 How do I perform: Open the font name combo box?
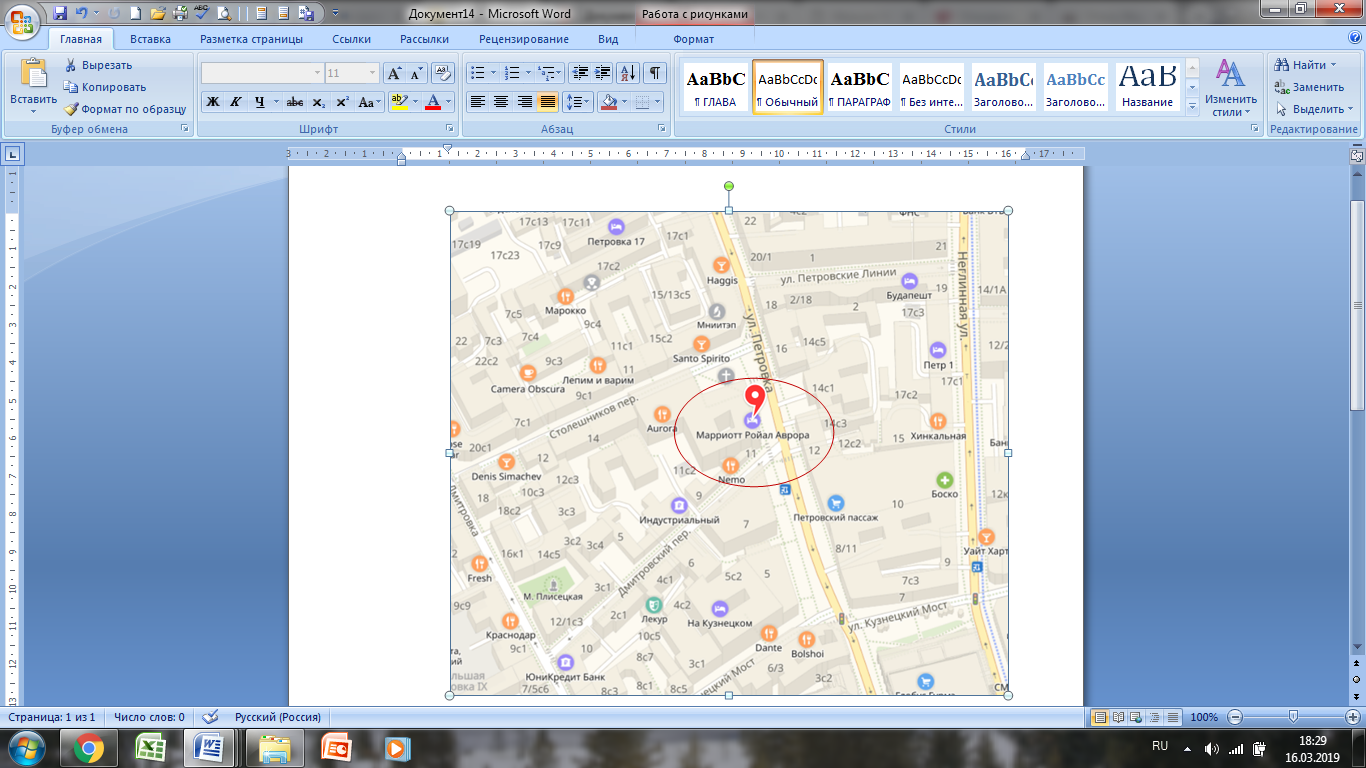click(x=262, y=73)
